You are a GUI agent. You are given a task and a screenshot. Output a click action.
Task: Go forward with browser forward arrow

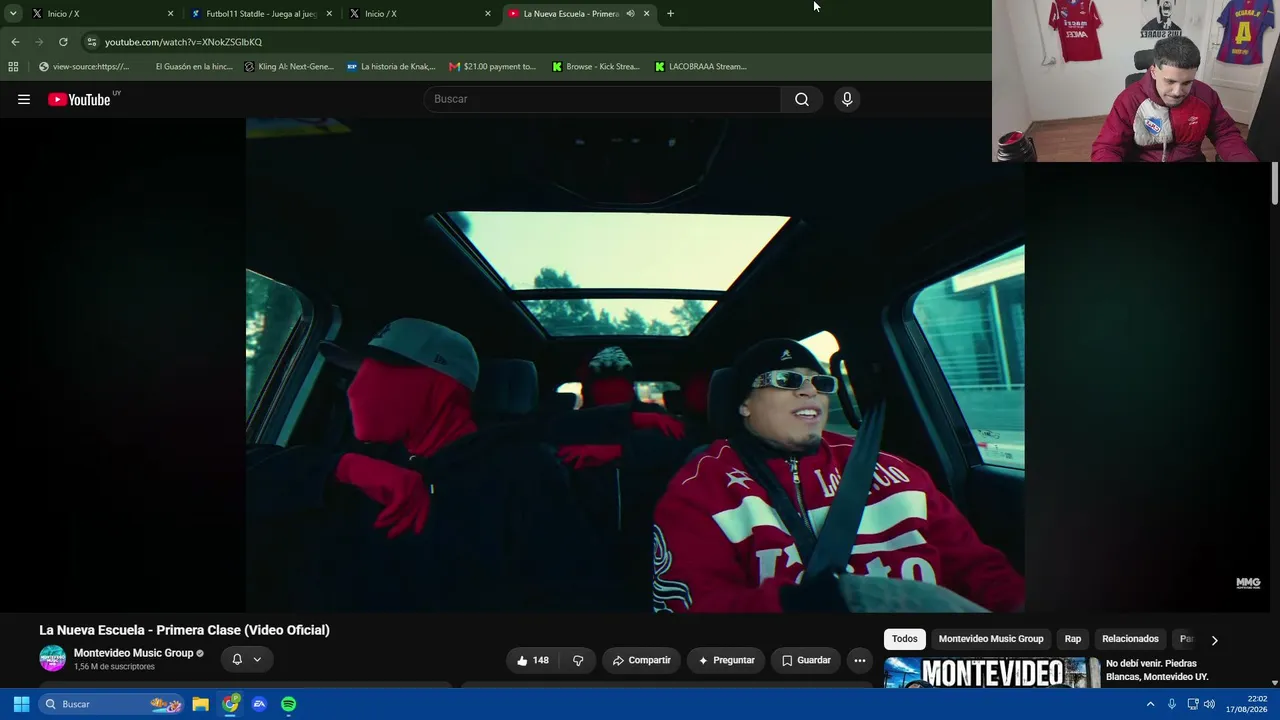(x=39, y=42)
